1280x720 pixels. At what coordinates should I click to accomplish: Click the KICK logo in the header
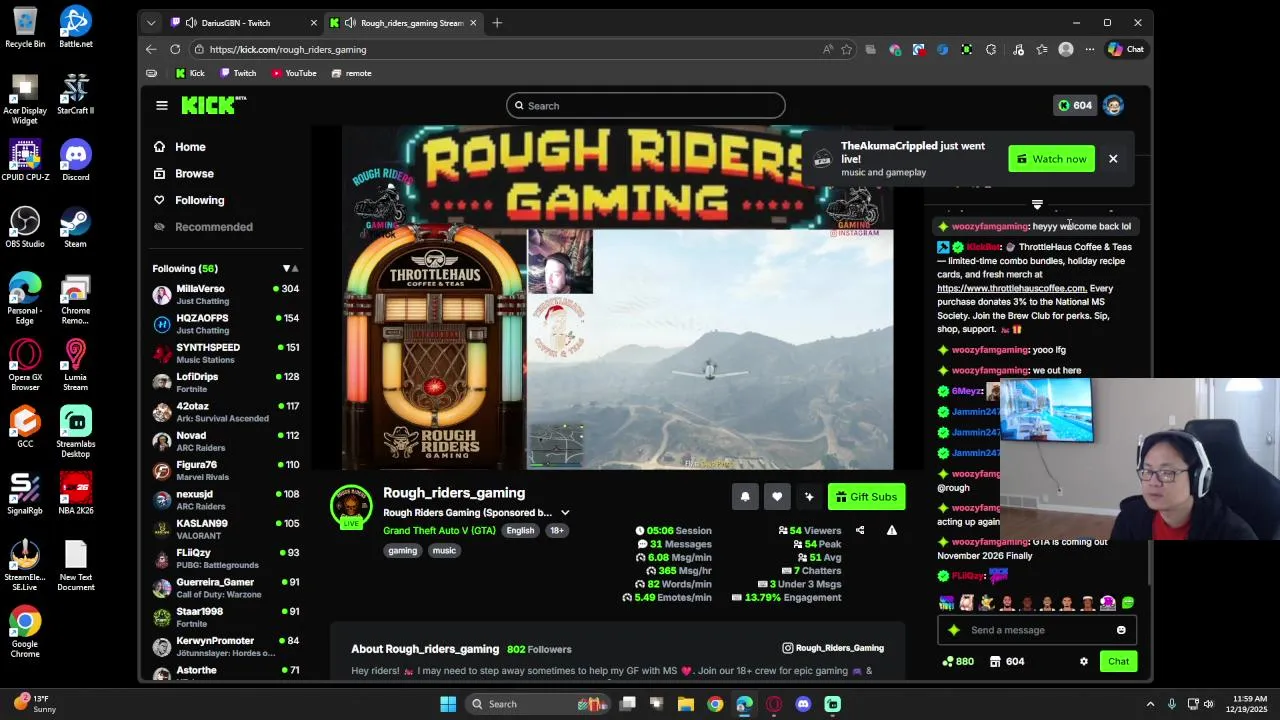point(213,105)
